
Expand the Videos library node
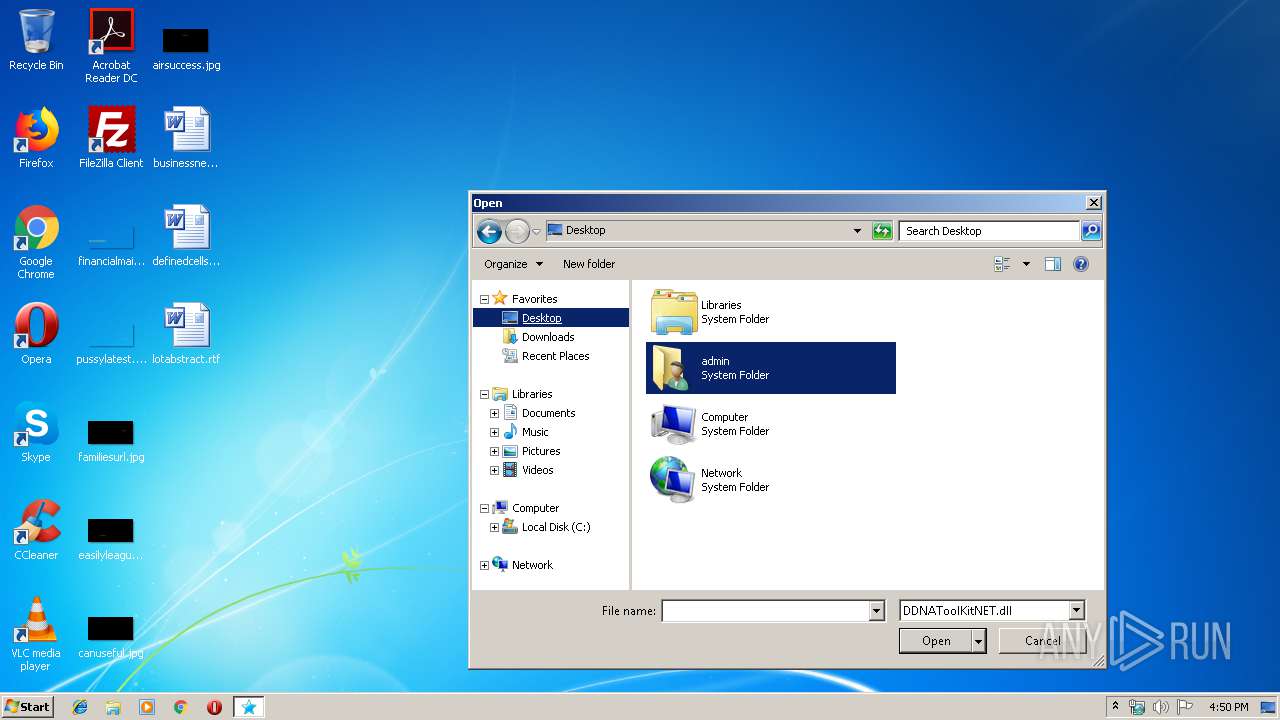[x=494, y=470]
